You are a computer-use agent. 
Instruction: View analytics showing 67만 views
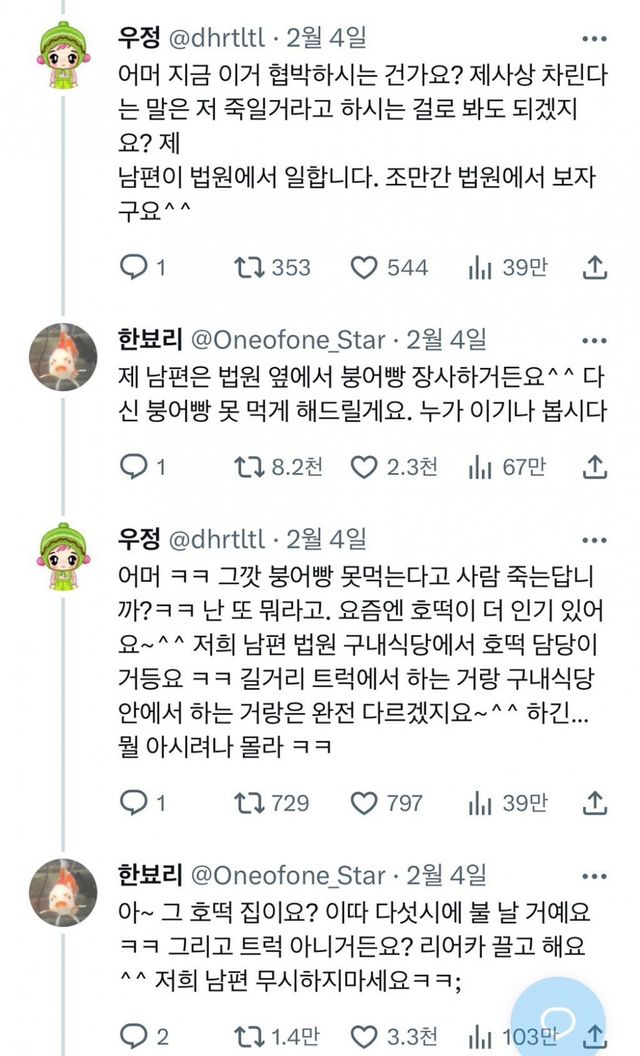click(479, 466)
